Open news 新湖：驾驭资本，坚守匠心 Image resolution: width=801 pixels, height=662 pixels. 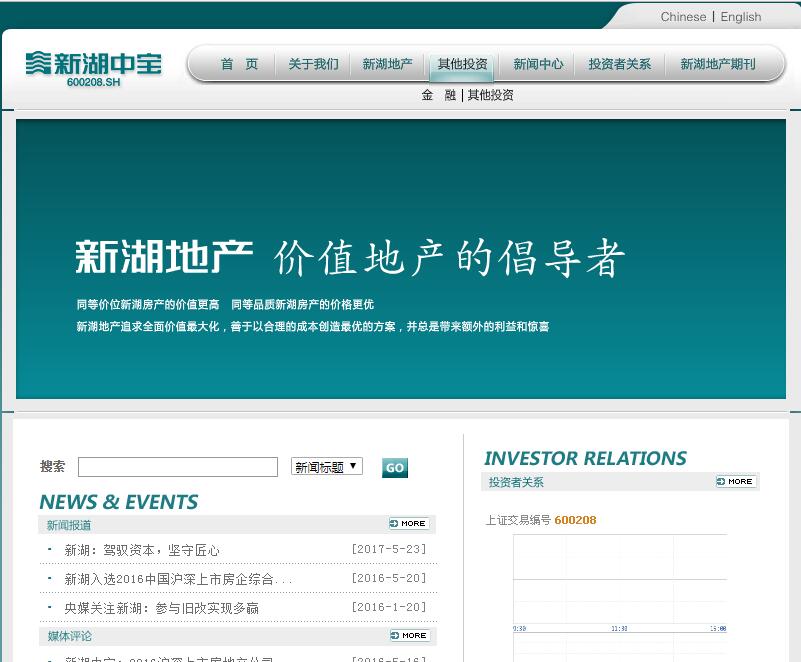tap(142, 550)
